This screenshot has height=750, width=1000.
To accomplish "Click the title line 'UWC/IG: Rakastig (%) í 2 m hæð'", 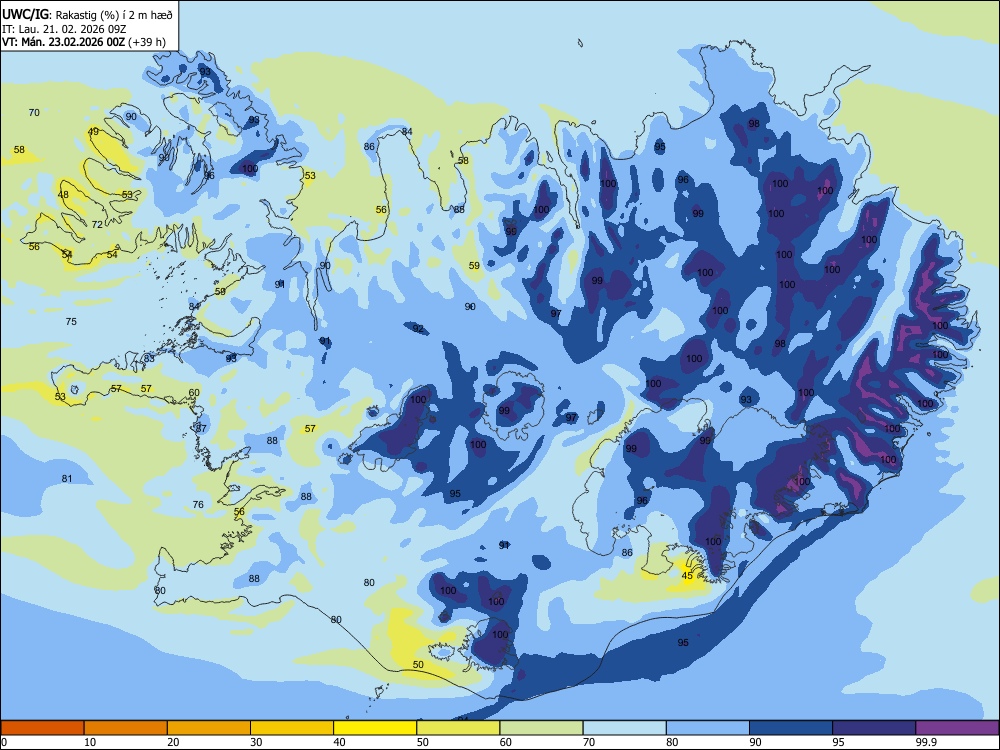I will click(87, 15).
